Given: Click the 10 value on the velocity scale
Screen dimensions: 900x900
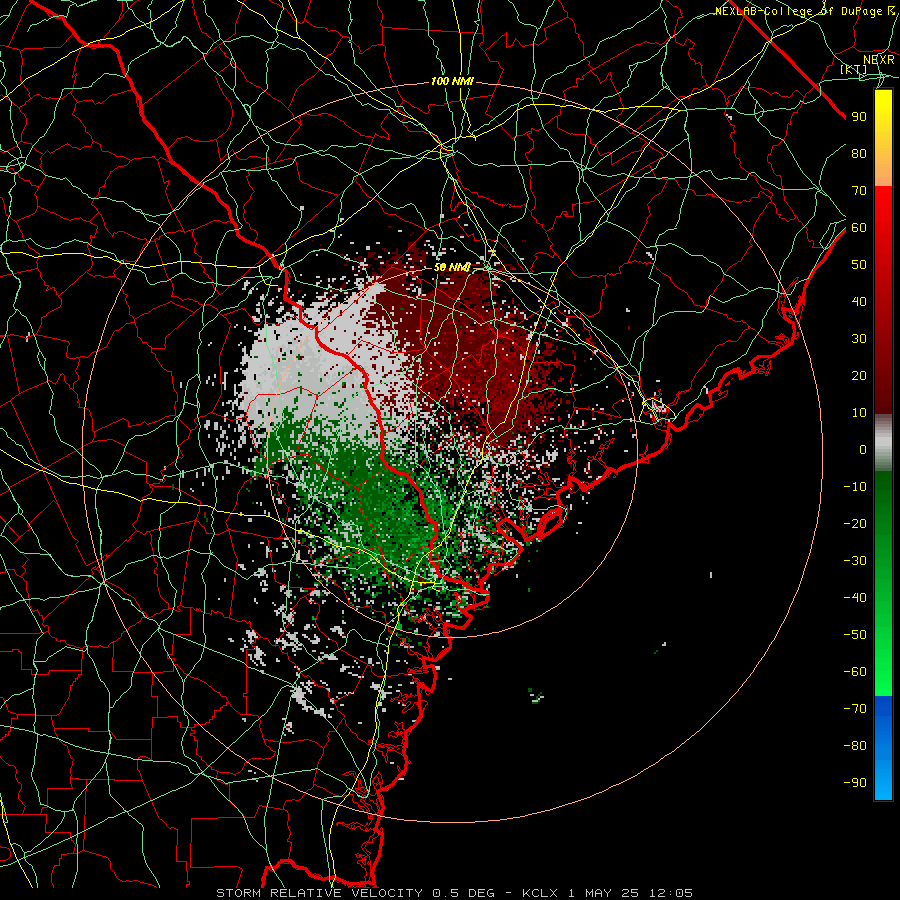Looking at the screenshot, I should click(x=859, y=413).
